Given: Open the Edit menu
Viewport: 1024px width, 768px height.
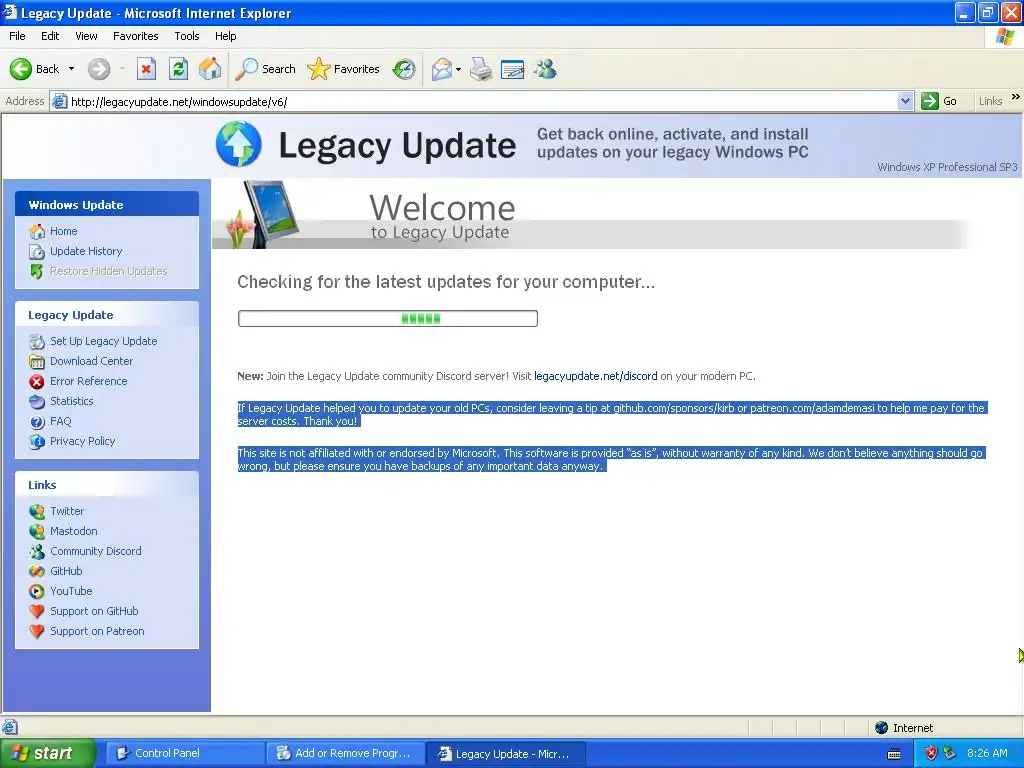Looking at the screenshot, I should pos(50,36).
